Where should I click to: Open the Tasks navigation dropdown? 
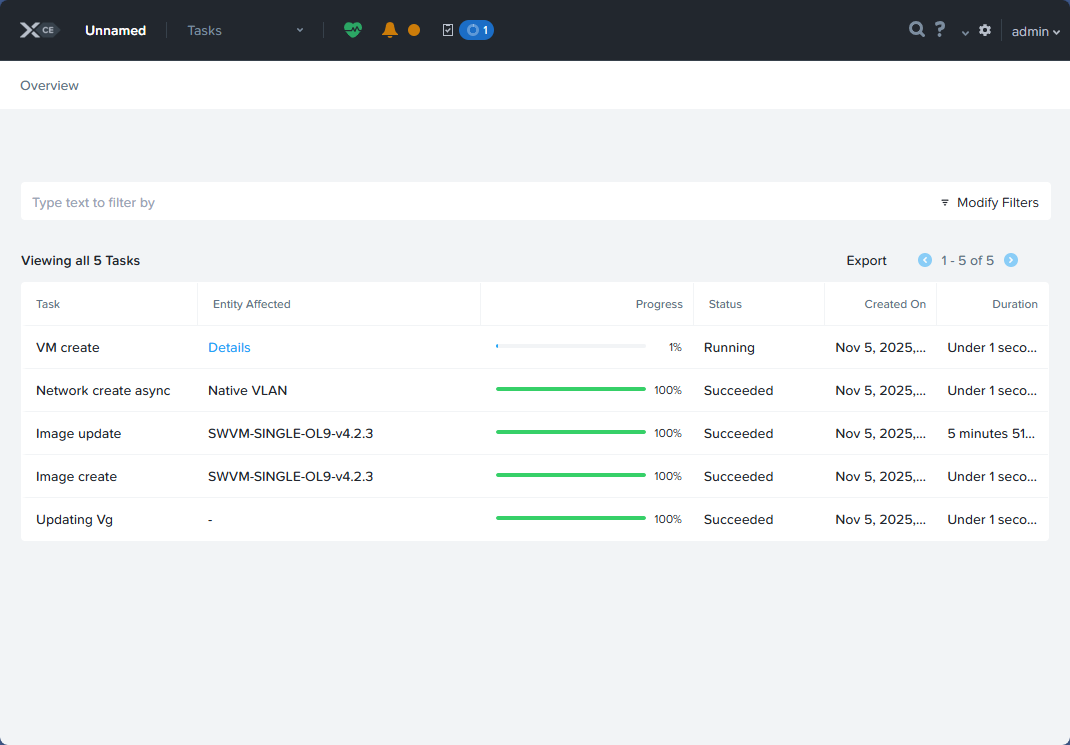[x=243, y=30]
